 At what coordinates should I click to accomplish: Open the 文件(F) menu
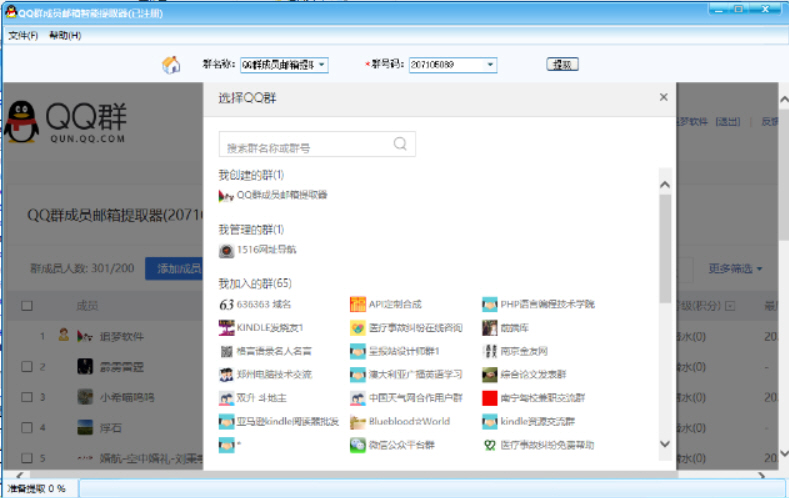pos(23,35)
